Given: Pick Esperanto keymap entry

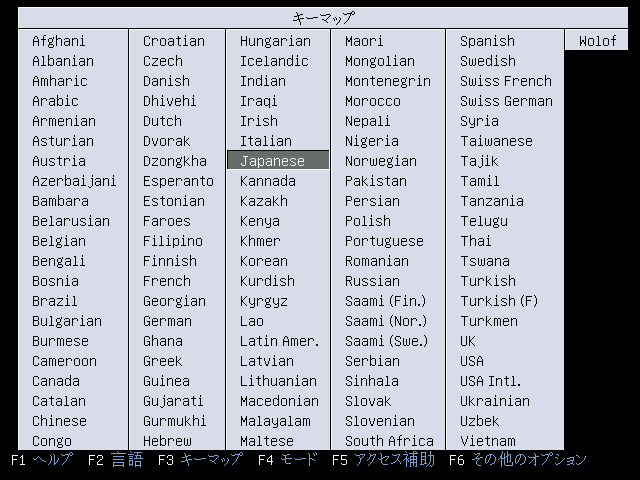Looking at the screenshot, I should point(178,181).
